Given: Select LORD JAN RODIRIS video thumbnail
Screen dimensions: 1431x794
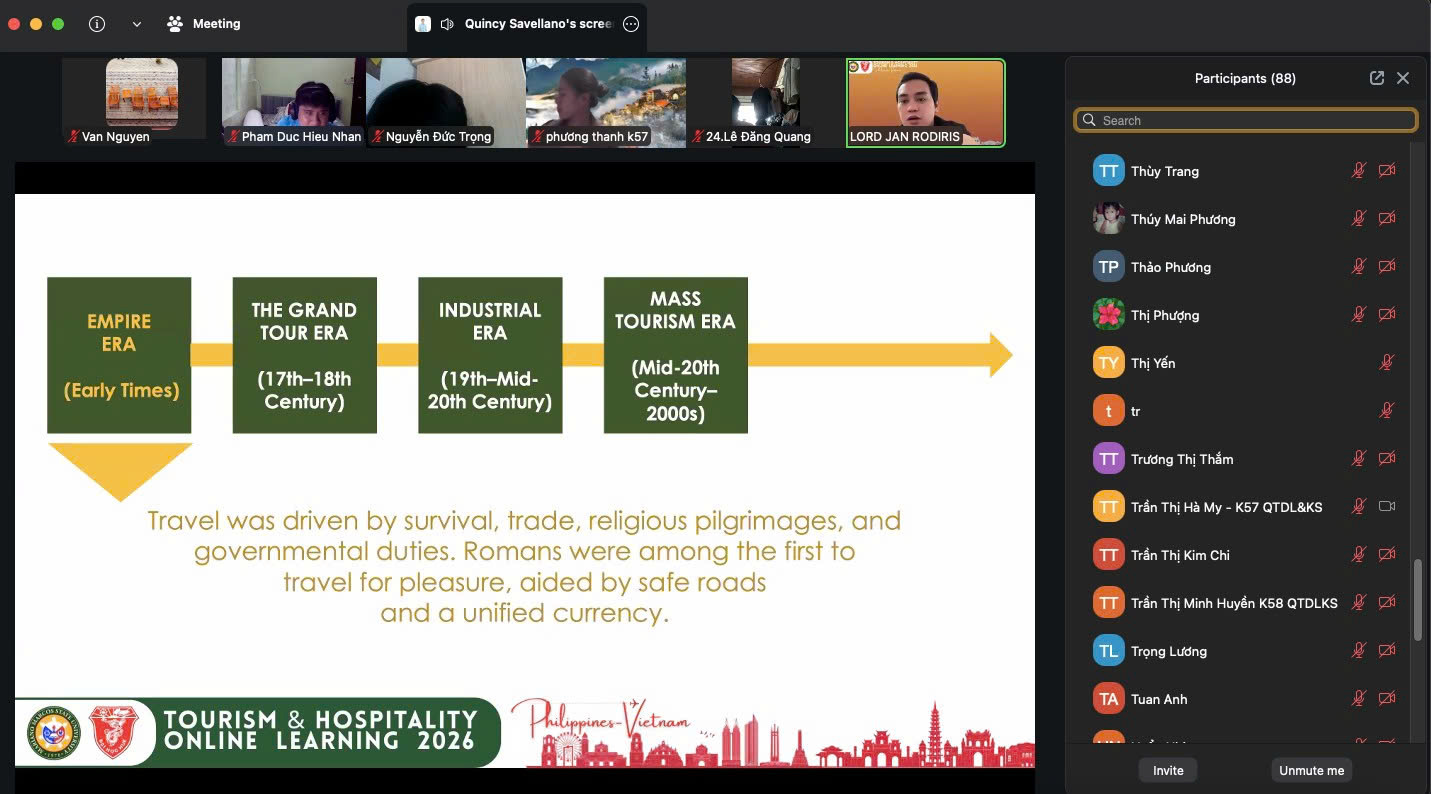Looking at the screenshot, I should click(x=925, y=103).
